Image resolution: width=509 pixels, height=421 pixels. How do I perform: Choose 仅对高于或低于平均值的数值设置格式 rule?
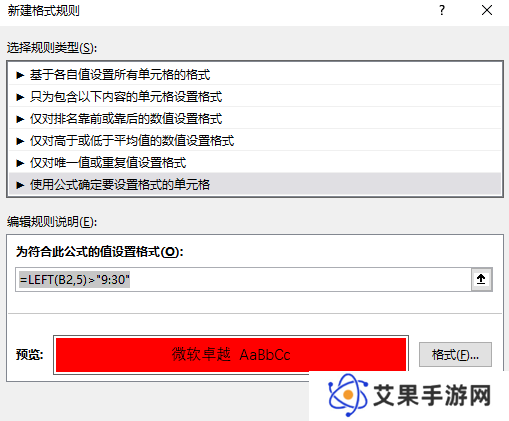tap(255, 141)
